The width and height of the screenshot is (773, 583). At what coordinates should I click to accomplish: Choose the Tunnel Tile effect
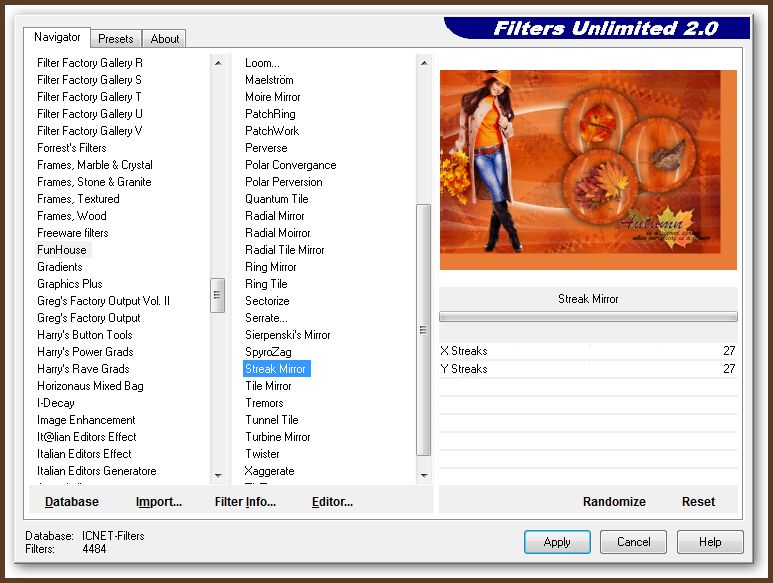pos(272,420)
